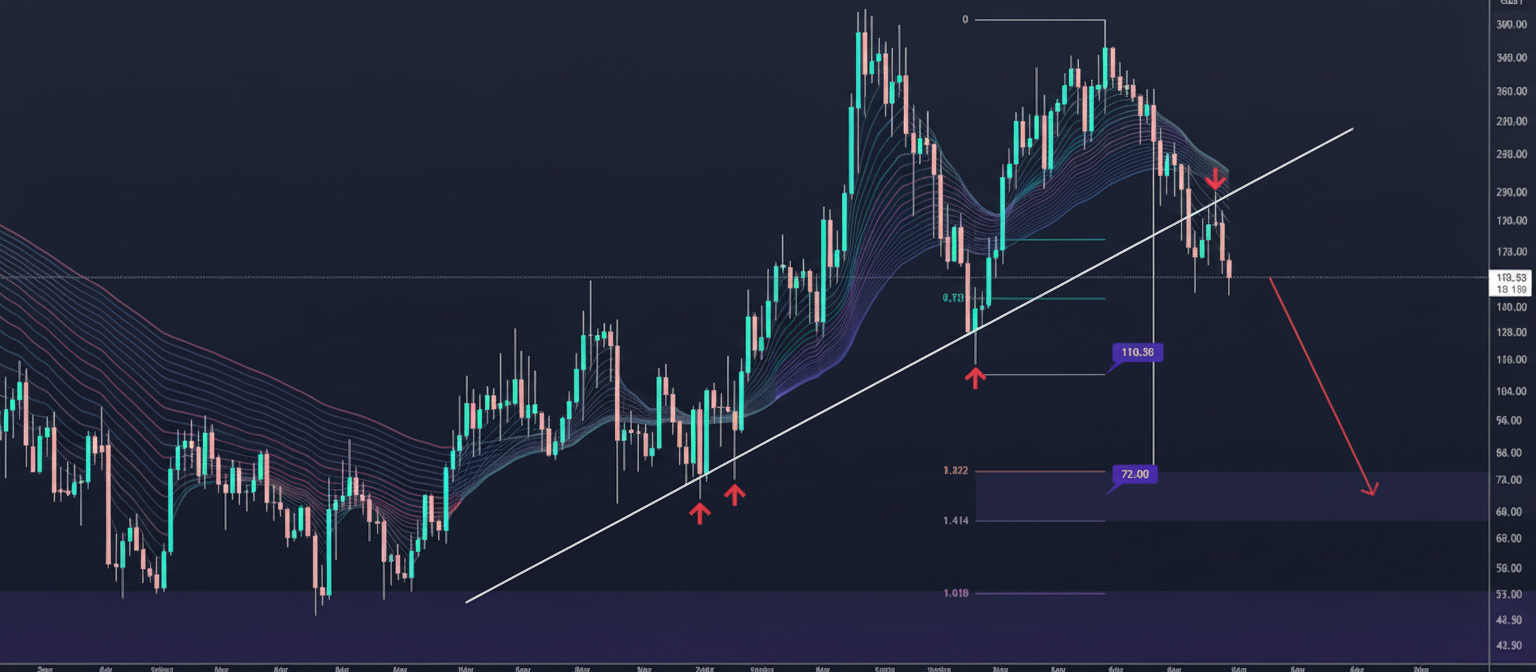Click the second red up arrow near trendline

coord(735,494)
